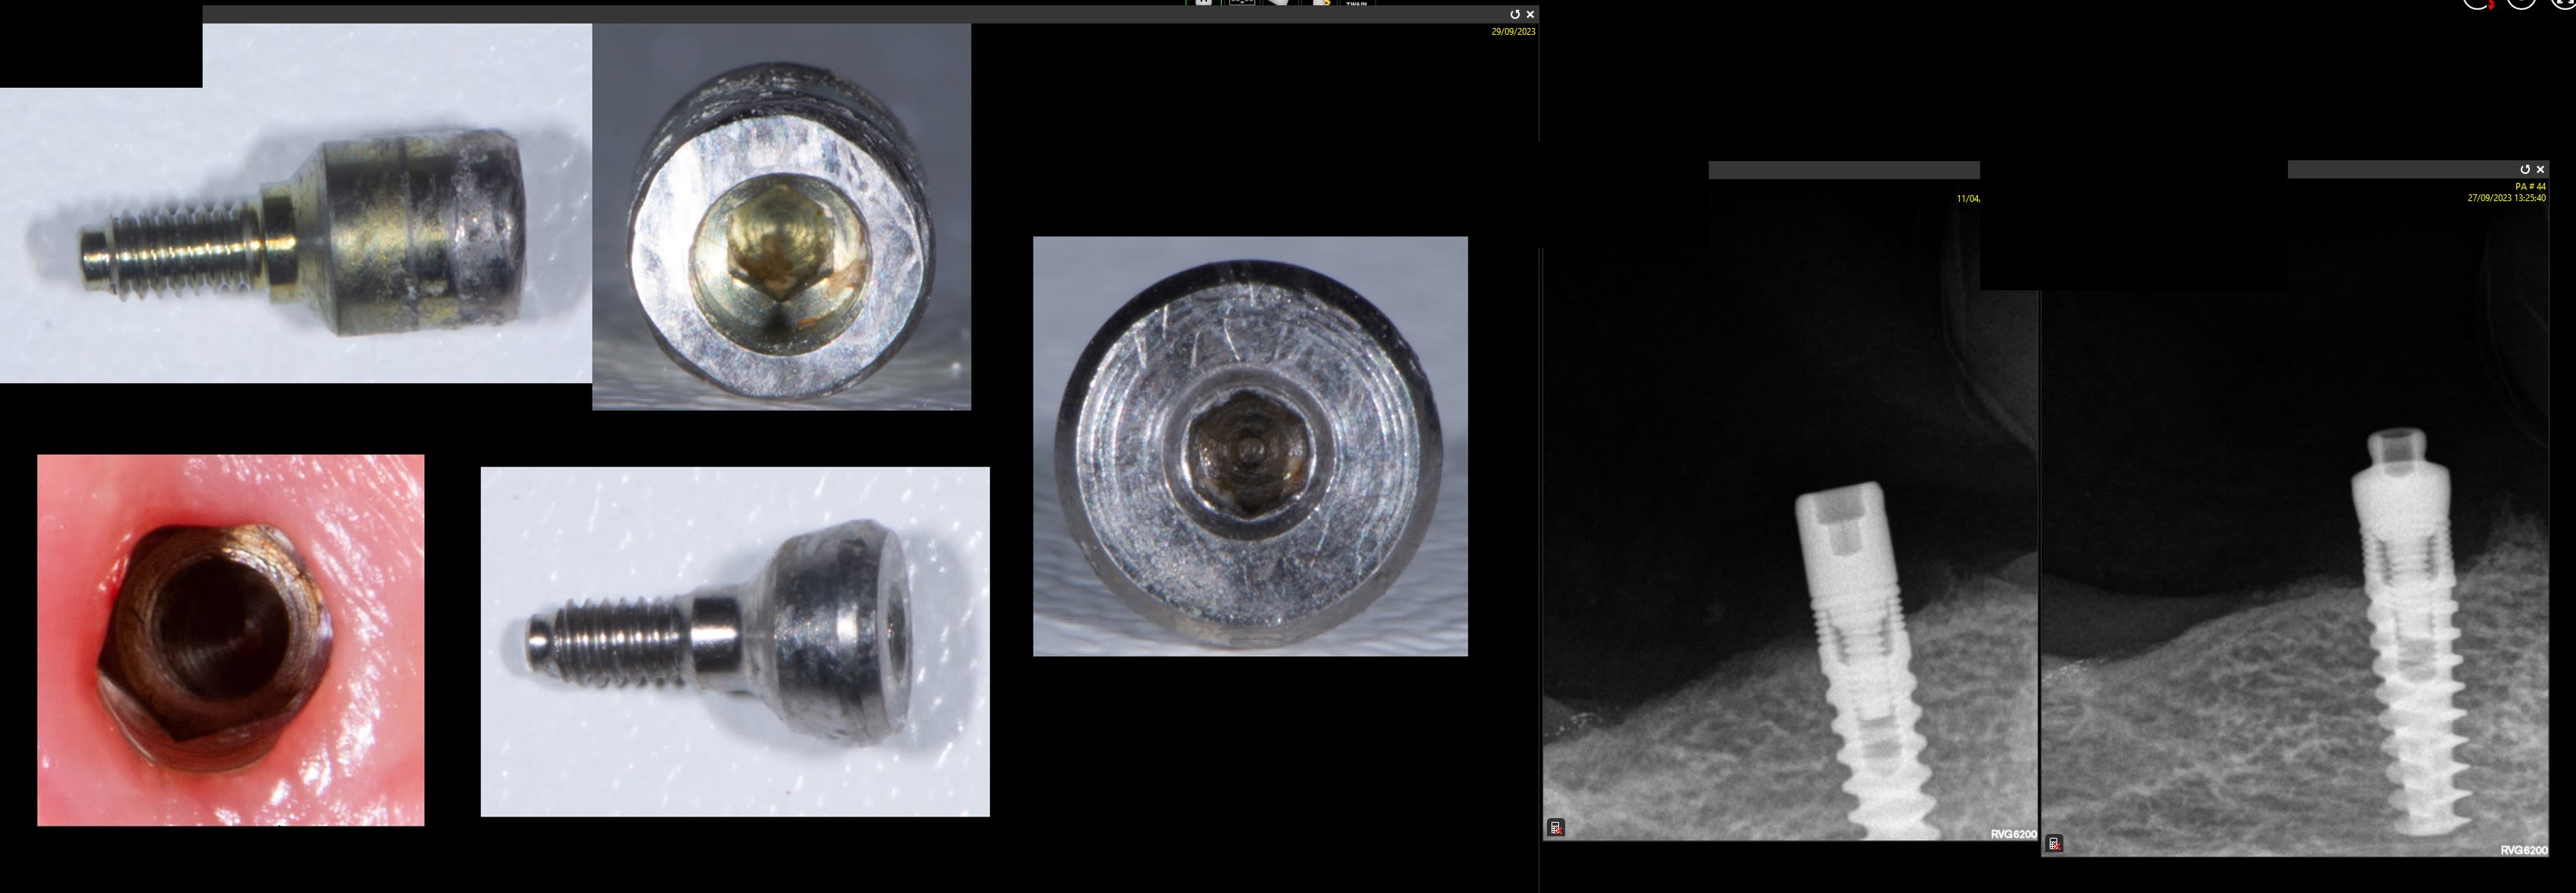Click calculator icon on PA #44 radiograph
The height and width of the screenshot is (893, 2576).
2054,844
